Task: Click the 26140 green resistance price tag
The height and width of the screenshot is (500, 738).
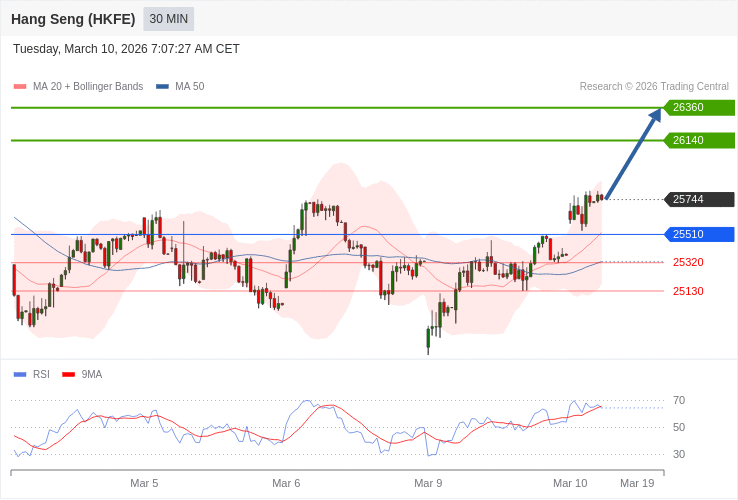Action: coord(699,141)
